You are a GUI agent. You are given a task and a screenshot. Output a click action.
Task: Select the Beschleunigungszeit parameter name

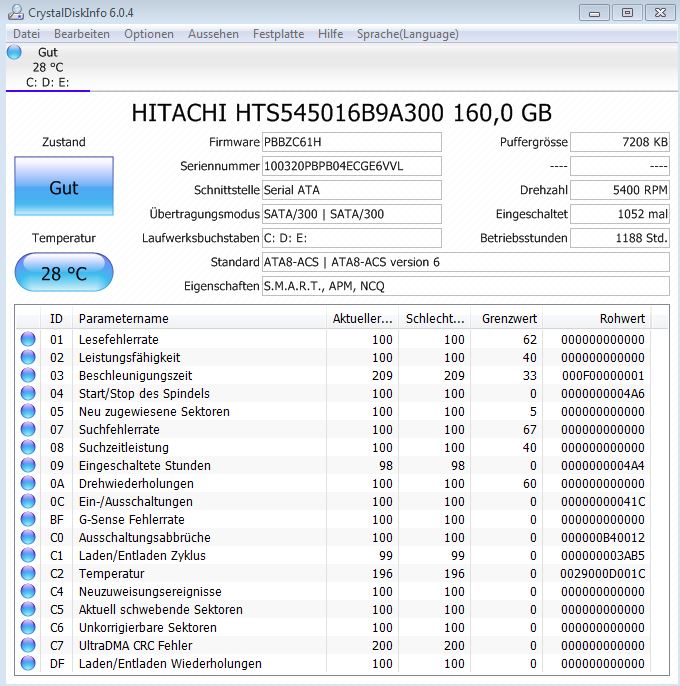click(x=135, y=375)
